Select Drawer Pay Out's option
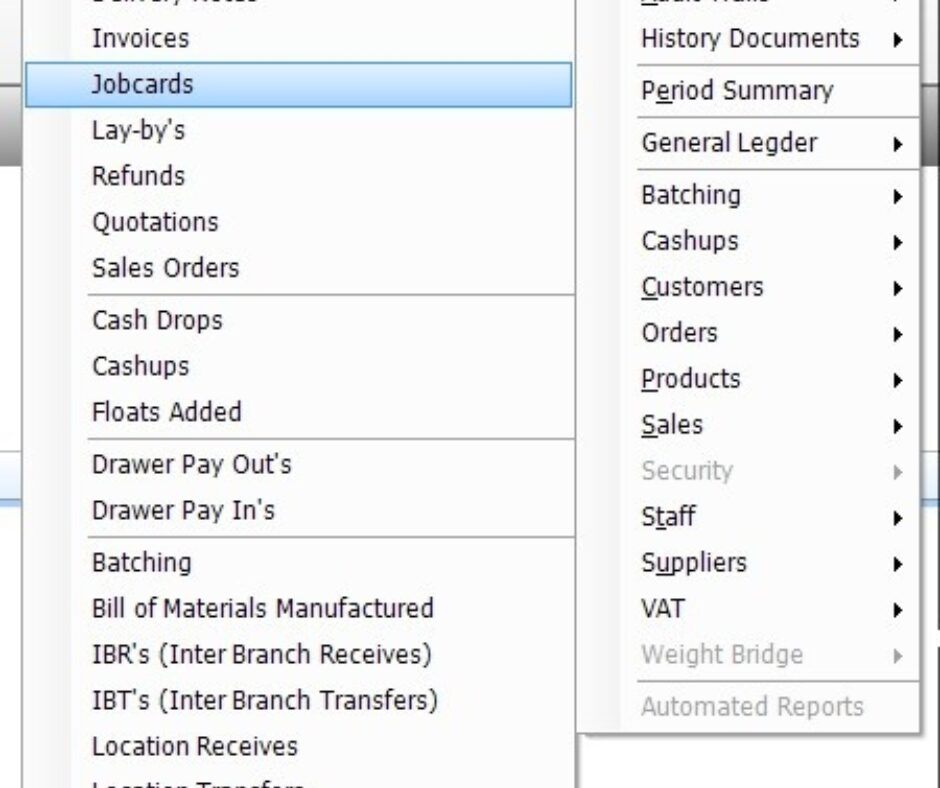The image size is (940, 788). pos(191,465)
